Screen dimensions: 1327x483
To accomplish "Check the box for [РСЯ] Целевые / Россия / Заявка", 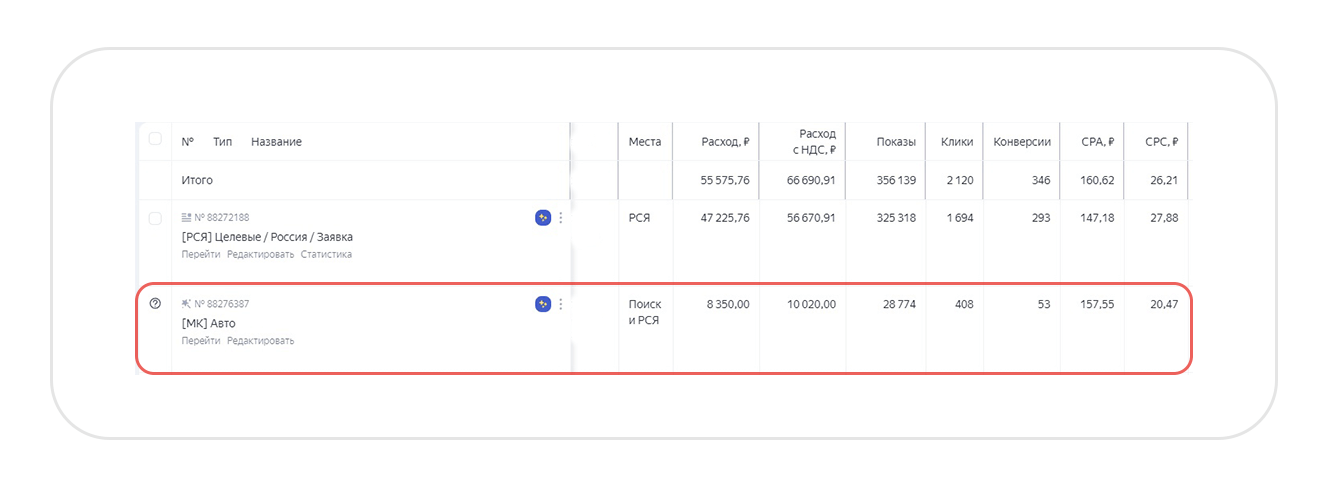I will point(155,218).
